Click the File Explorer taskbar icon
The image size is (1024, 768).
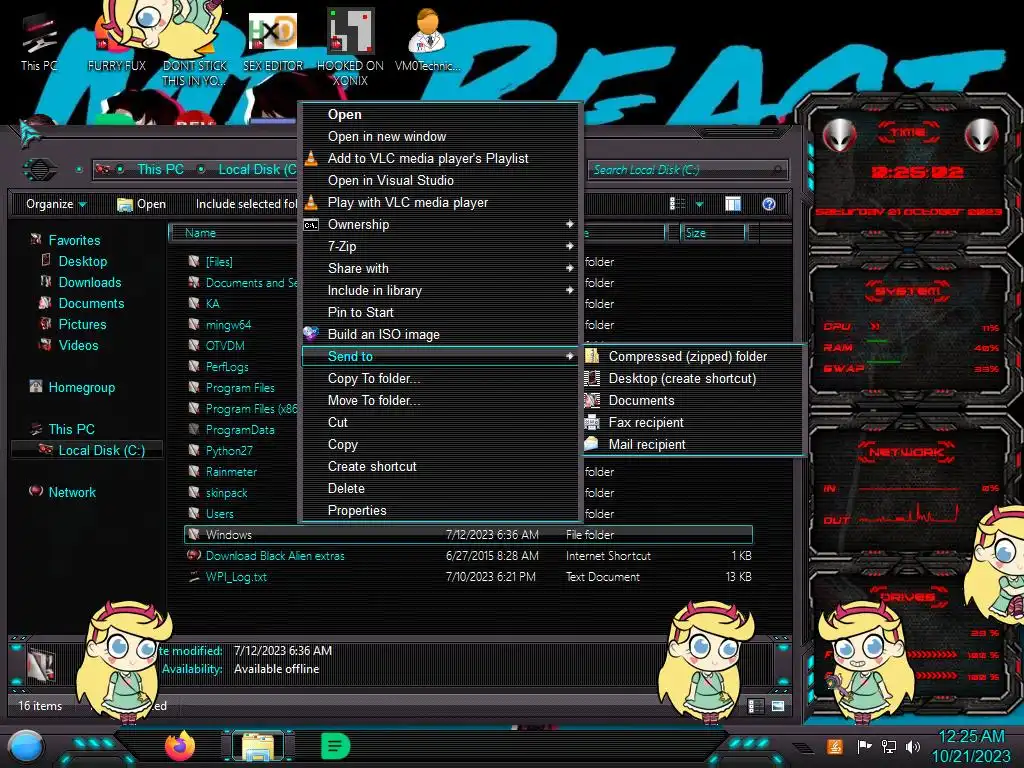pyautogui.click(x=258, y=746)
